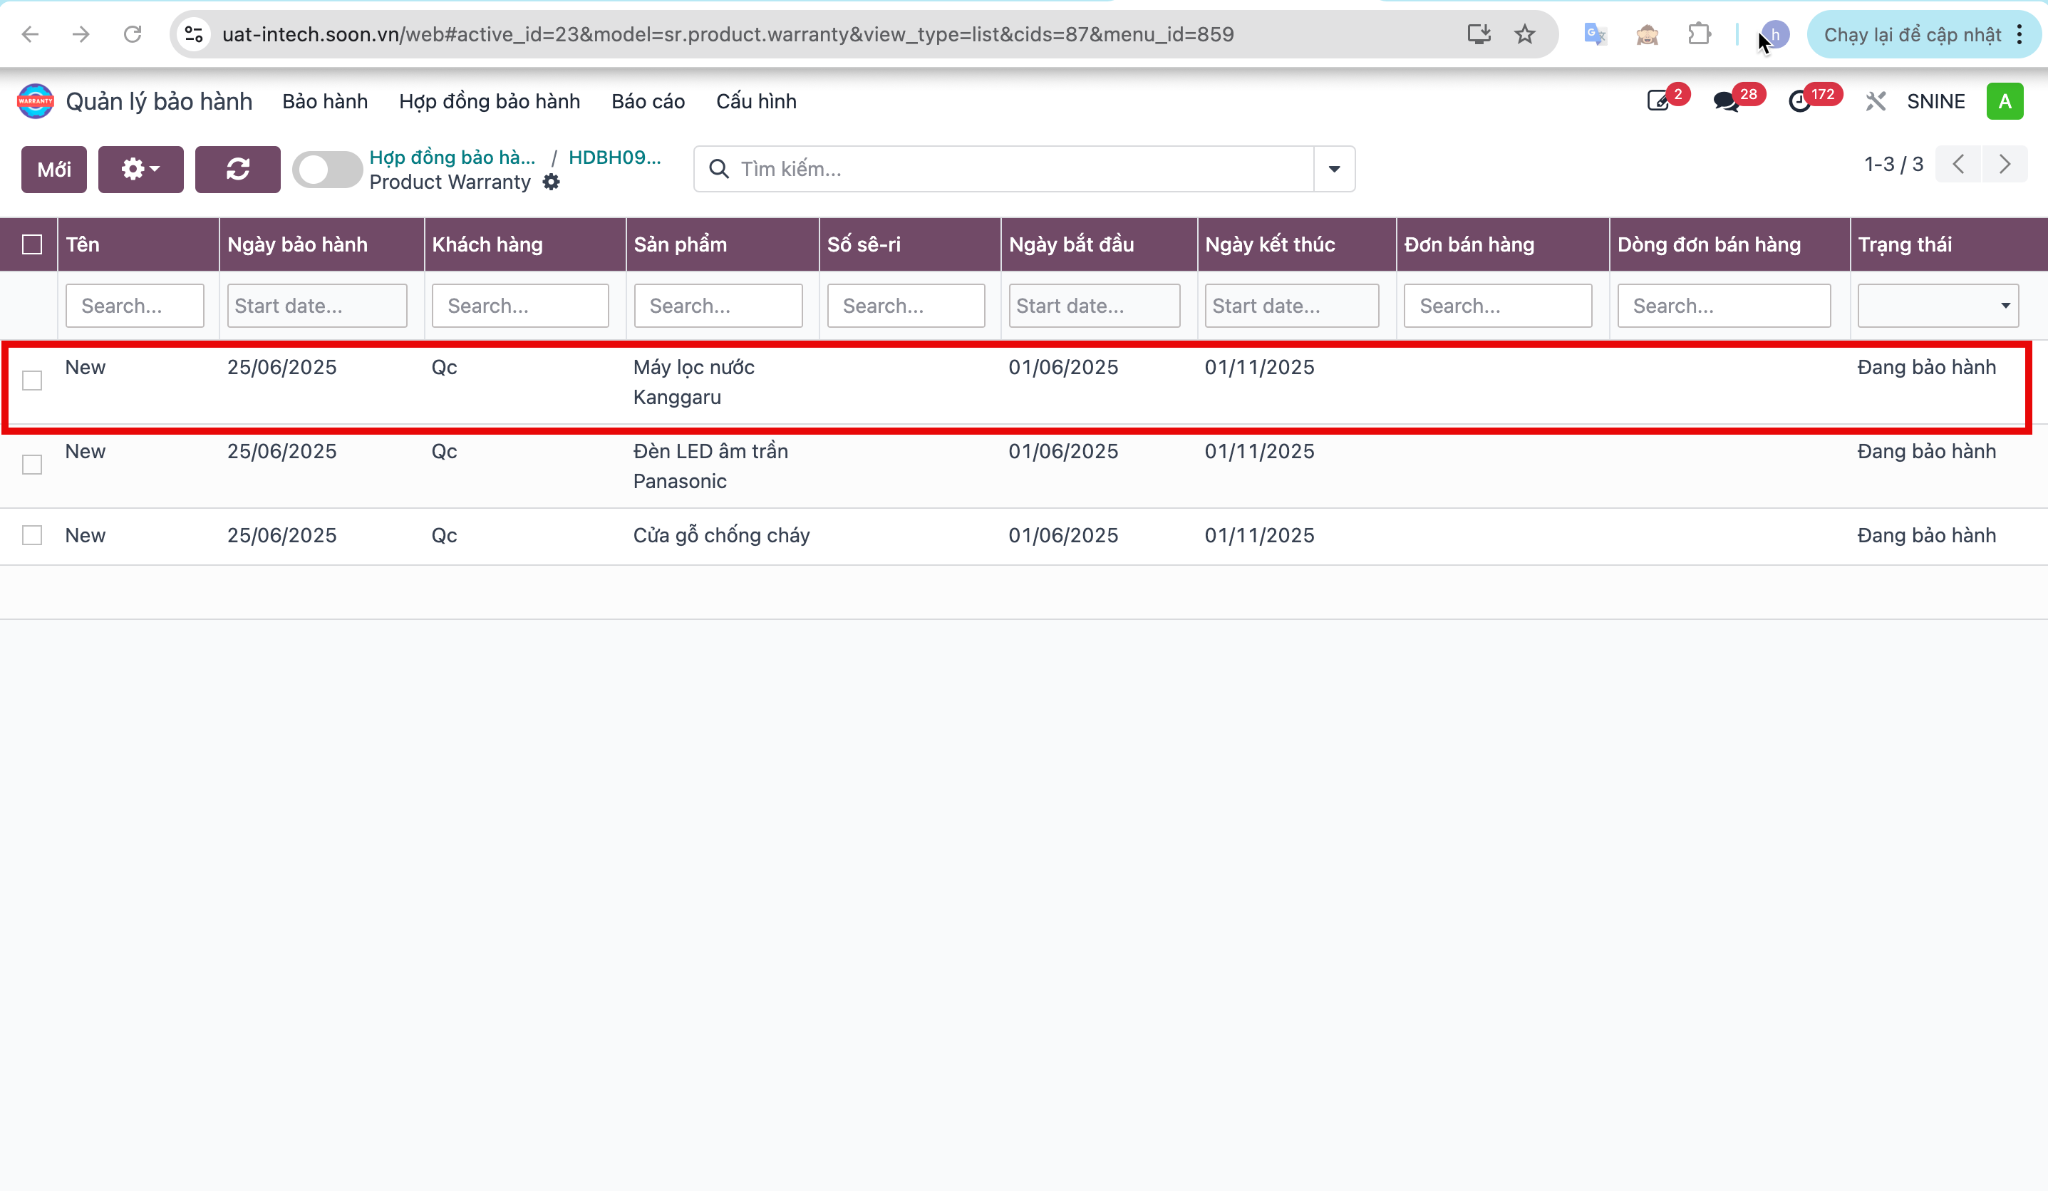
Task: Click the Sản phẩm column search box
Action: [718, 305]
